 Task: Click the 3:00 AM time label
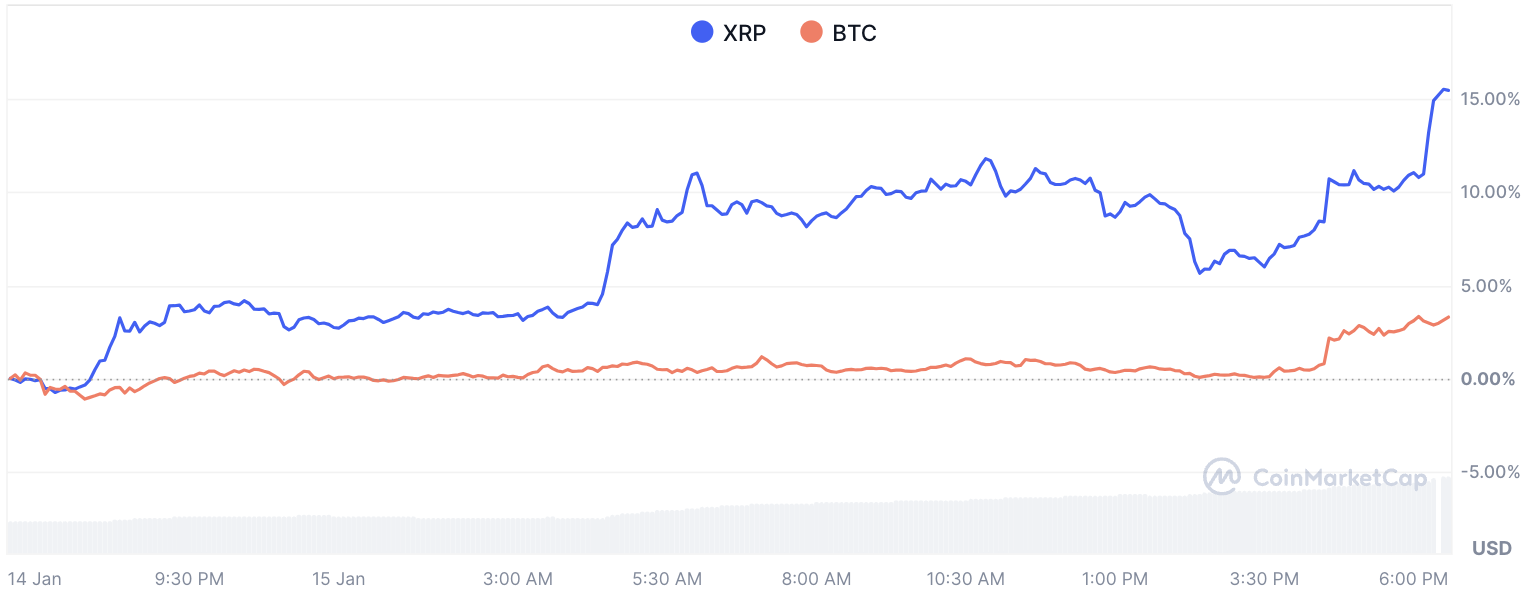click(x=517, y=579)
